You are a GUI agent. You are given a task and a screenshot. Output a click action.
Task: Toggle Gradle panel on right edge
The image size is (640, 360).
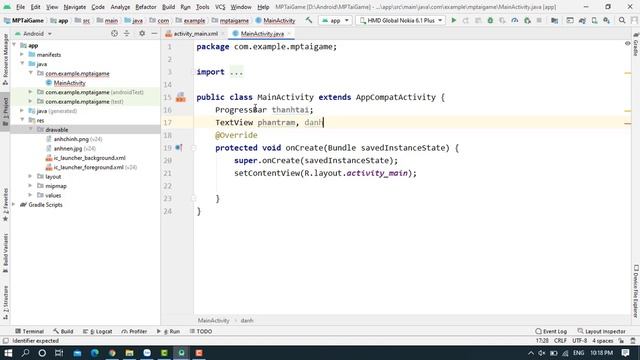tap(636, 45)
